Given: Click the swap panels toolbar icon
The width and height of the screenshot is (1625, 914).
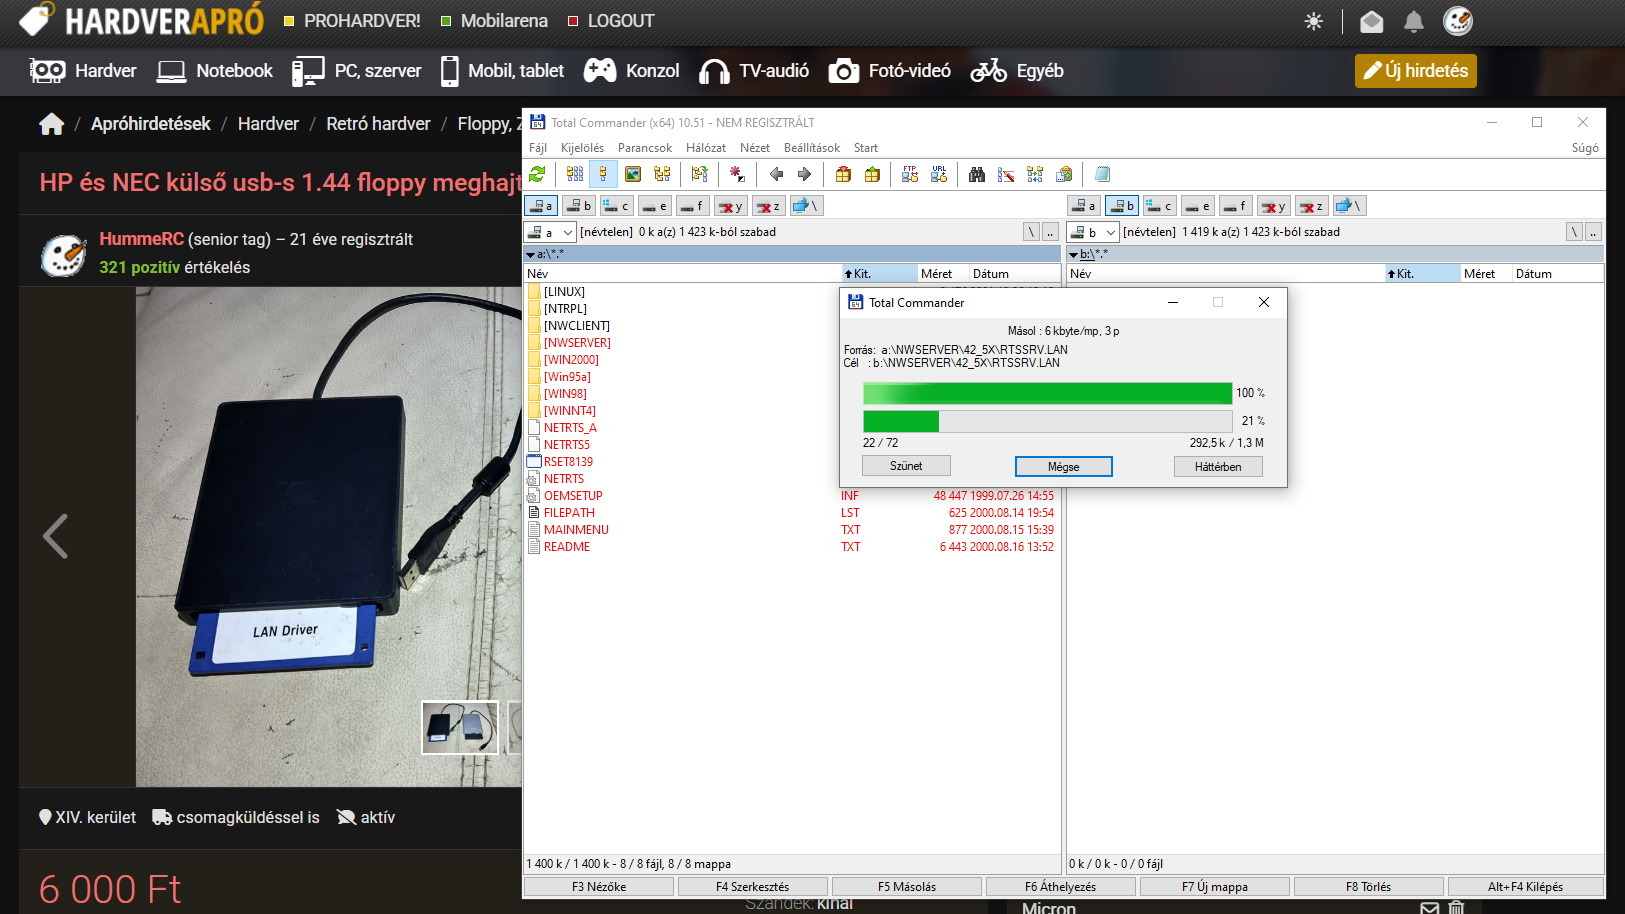Looking at the screenshot, I should click(x=699, y=174).
